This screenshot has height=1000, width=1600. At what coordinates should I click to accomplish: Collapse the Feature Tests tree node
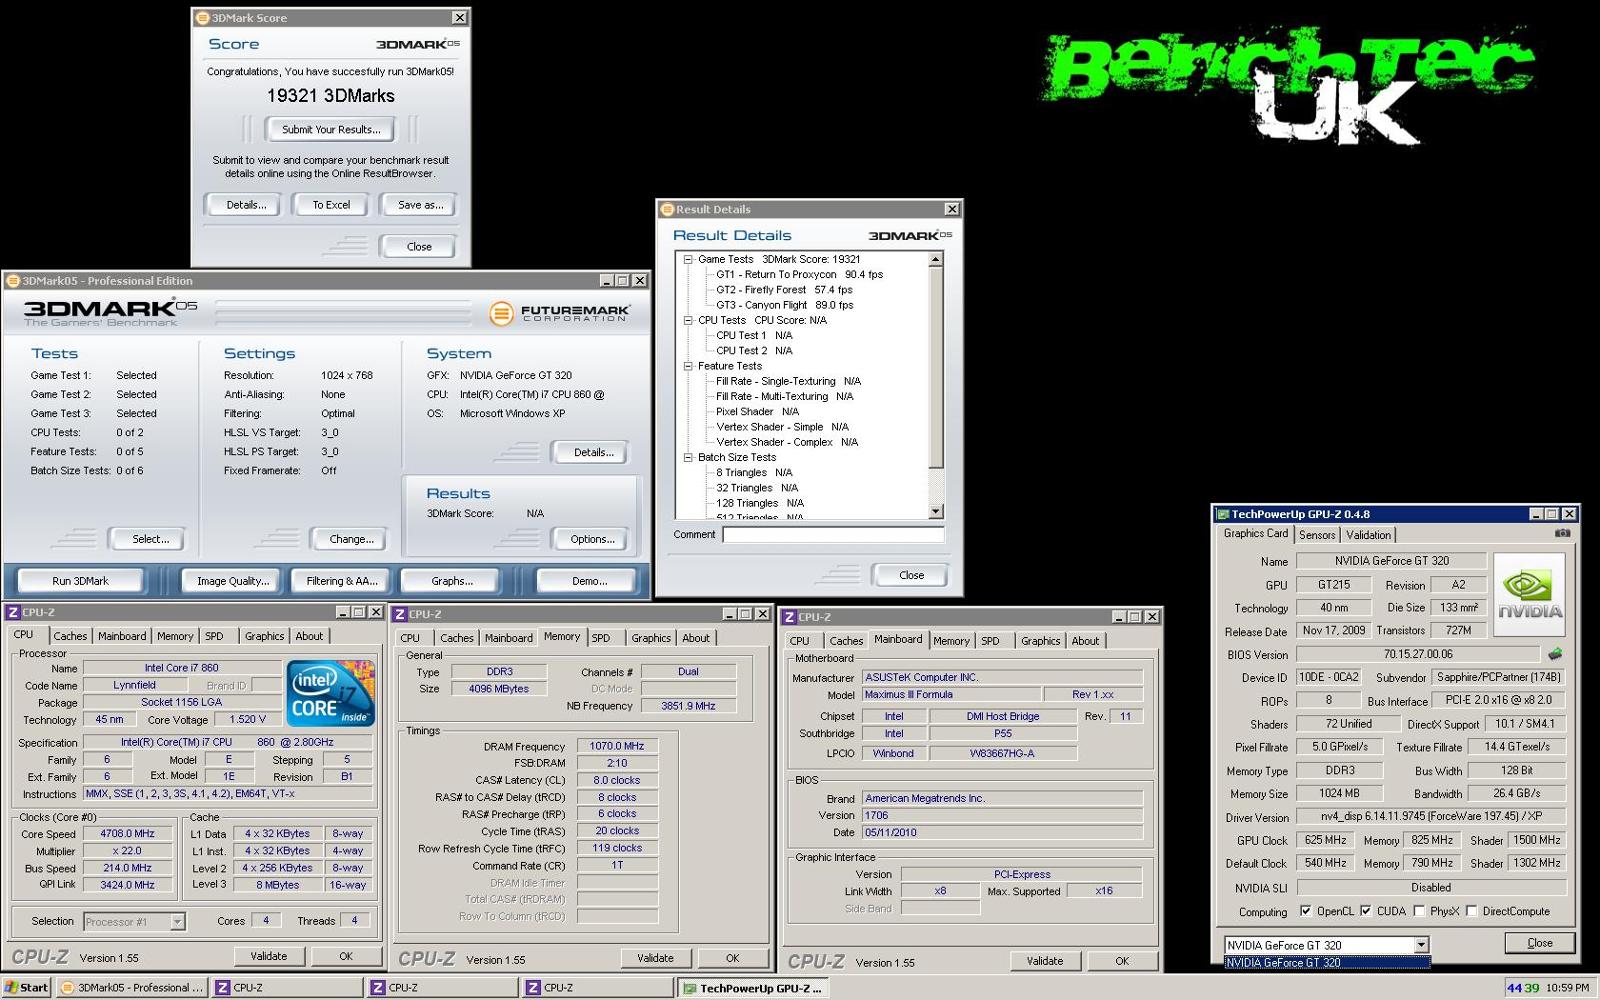688,366
